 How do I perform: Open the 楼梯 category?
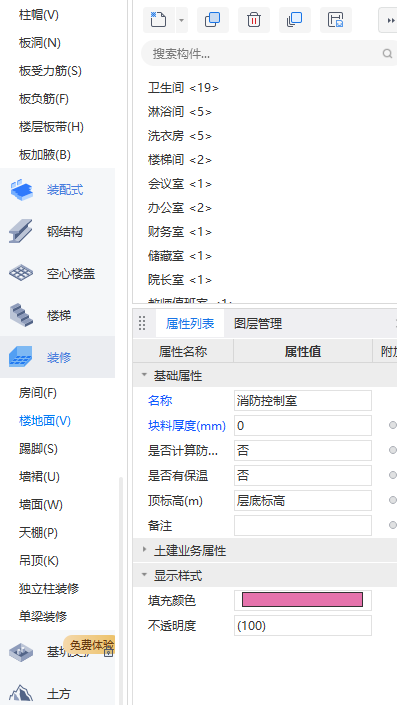[58, 315]
